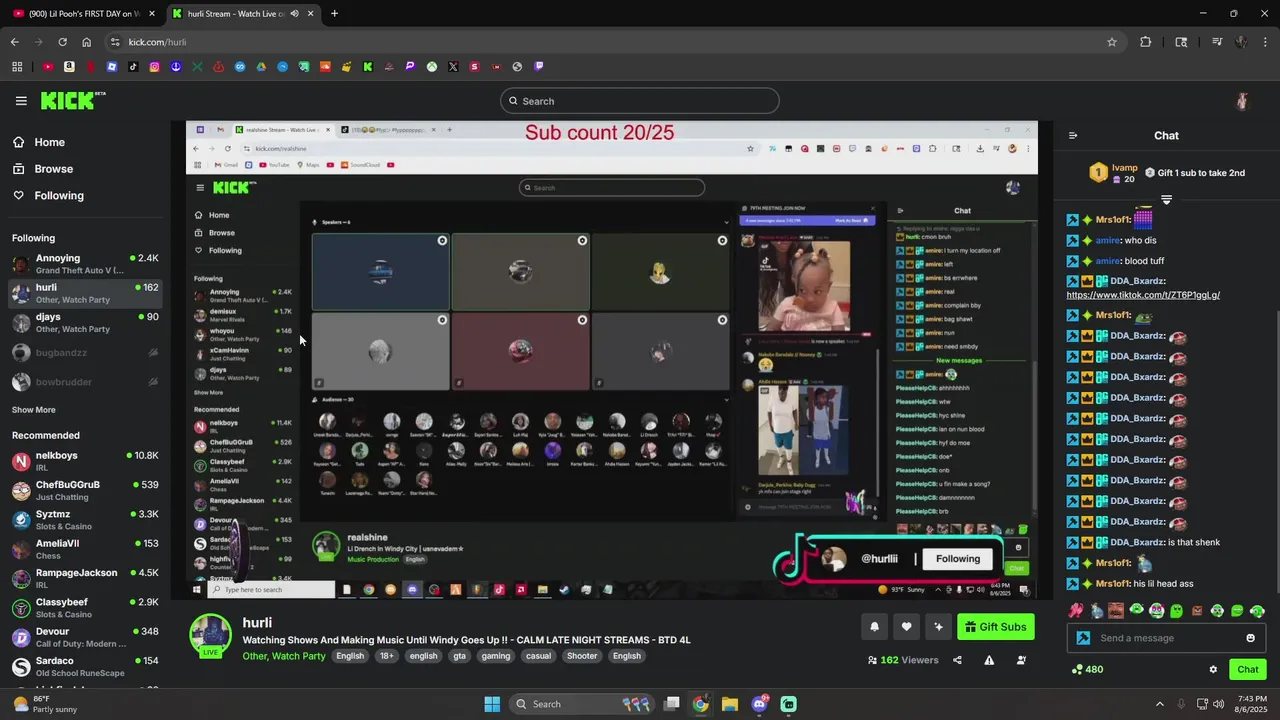The image size is (1280, 720).
Task: Toggle the heart follow button
Action: tap(906, 627)
